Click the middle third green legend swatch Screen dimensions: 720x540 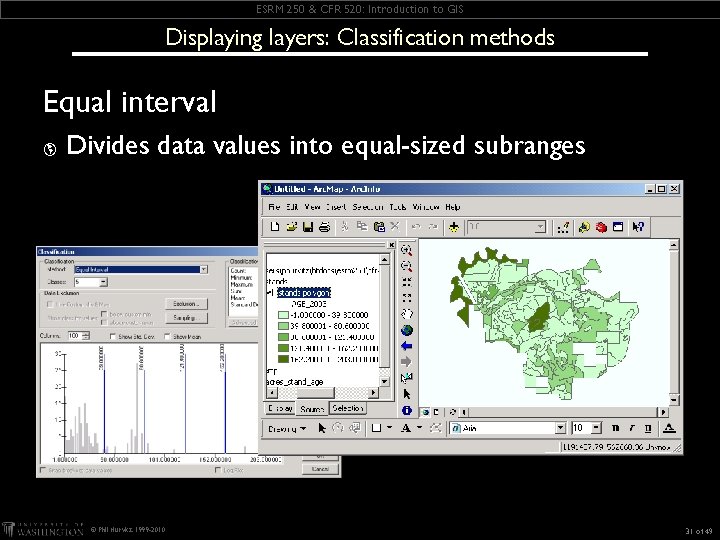pos(283,337)
